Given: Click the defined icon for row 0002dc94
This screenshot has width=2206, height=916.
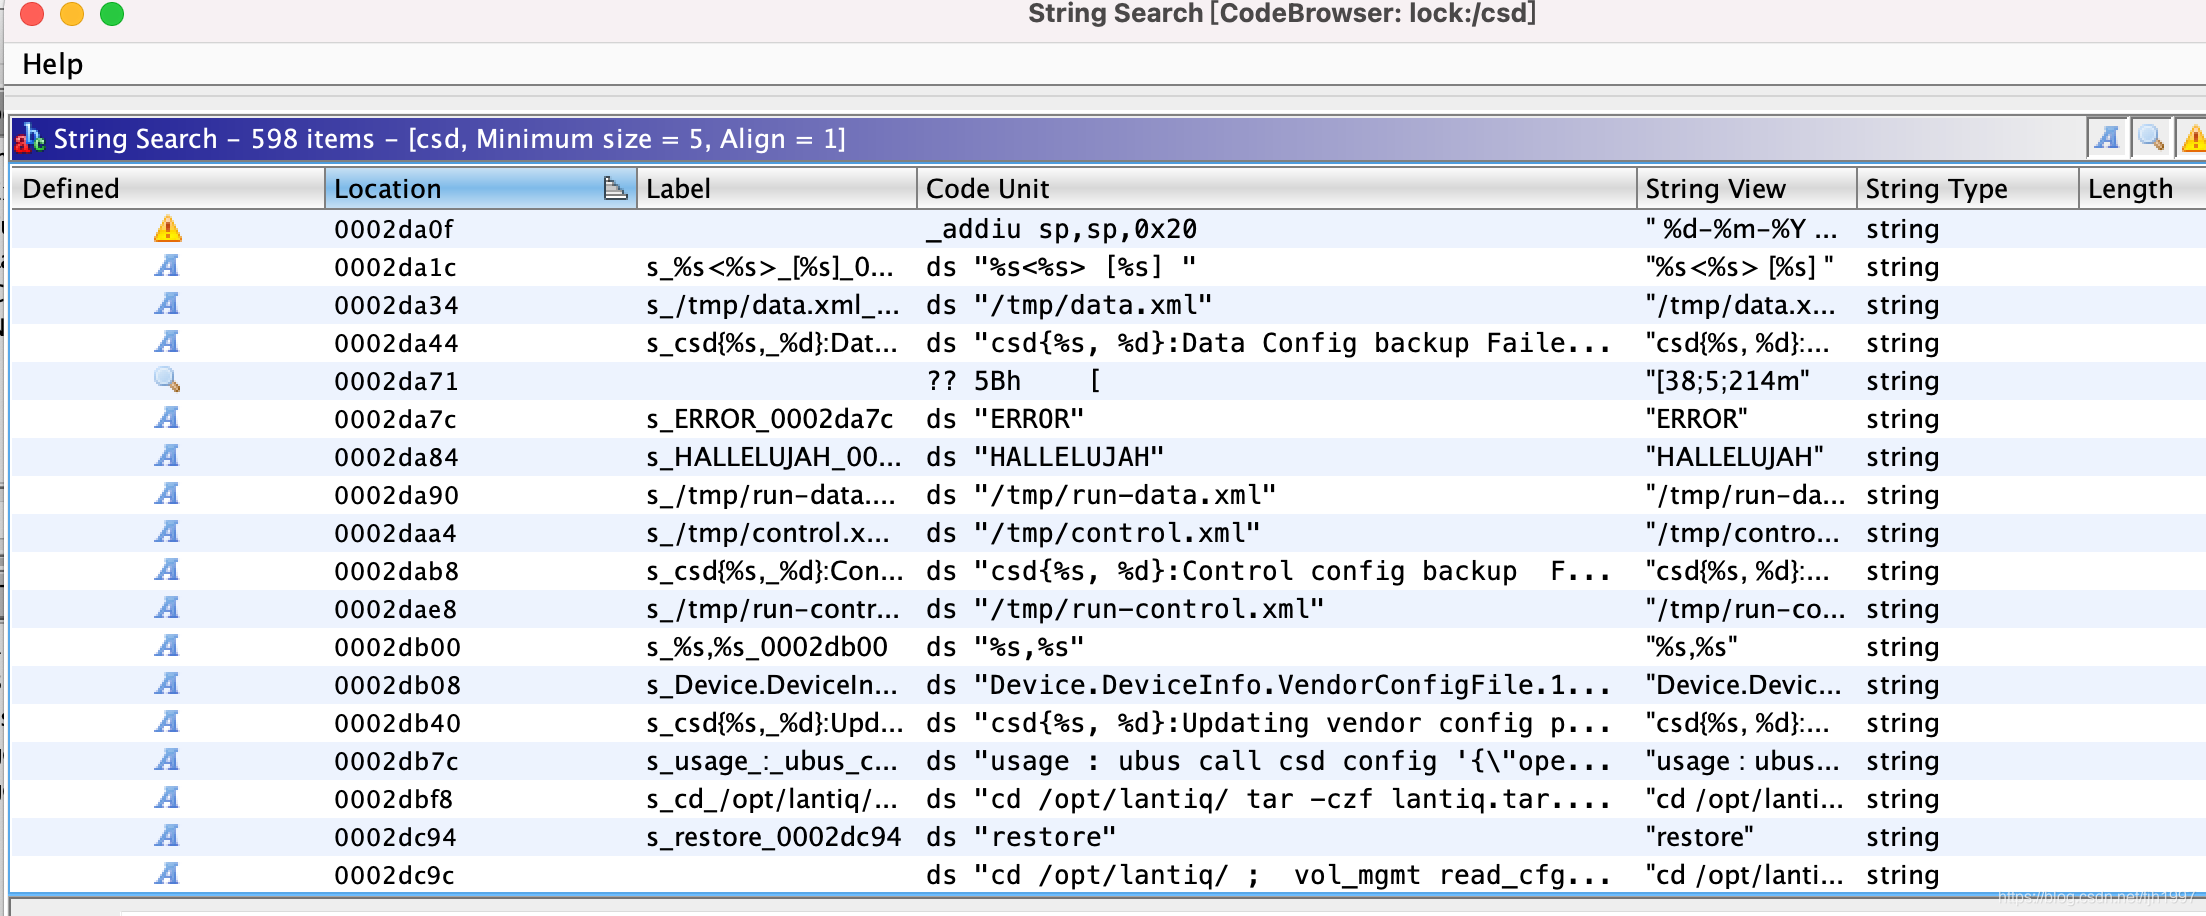Looking at the screenshot, I should (x=167, y=836).
